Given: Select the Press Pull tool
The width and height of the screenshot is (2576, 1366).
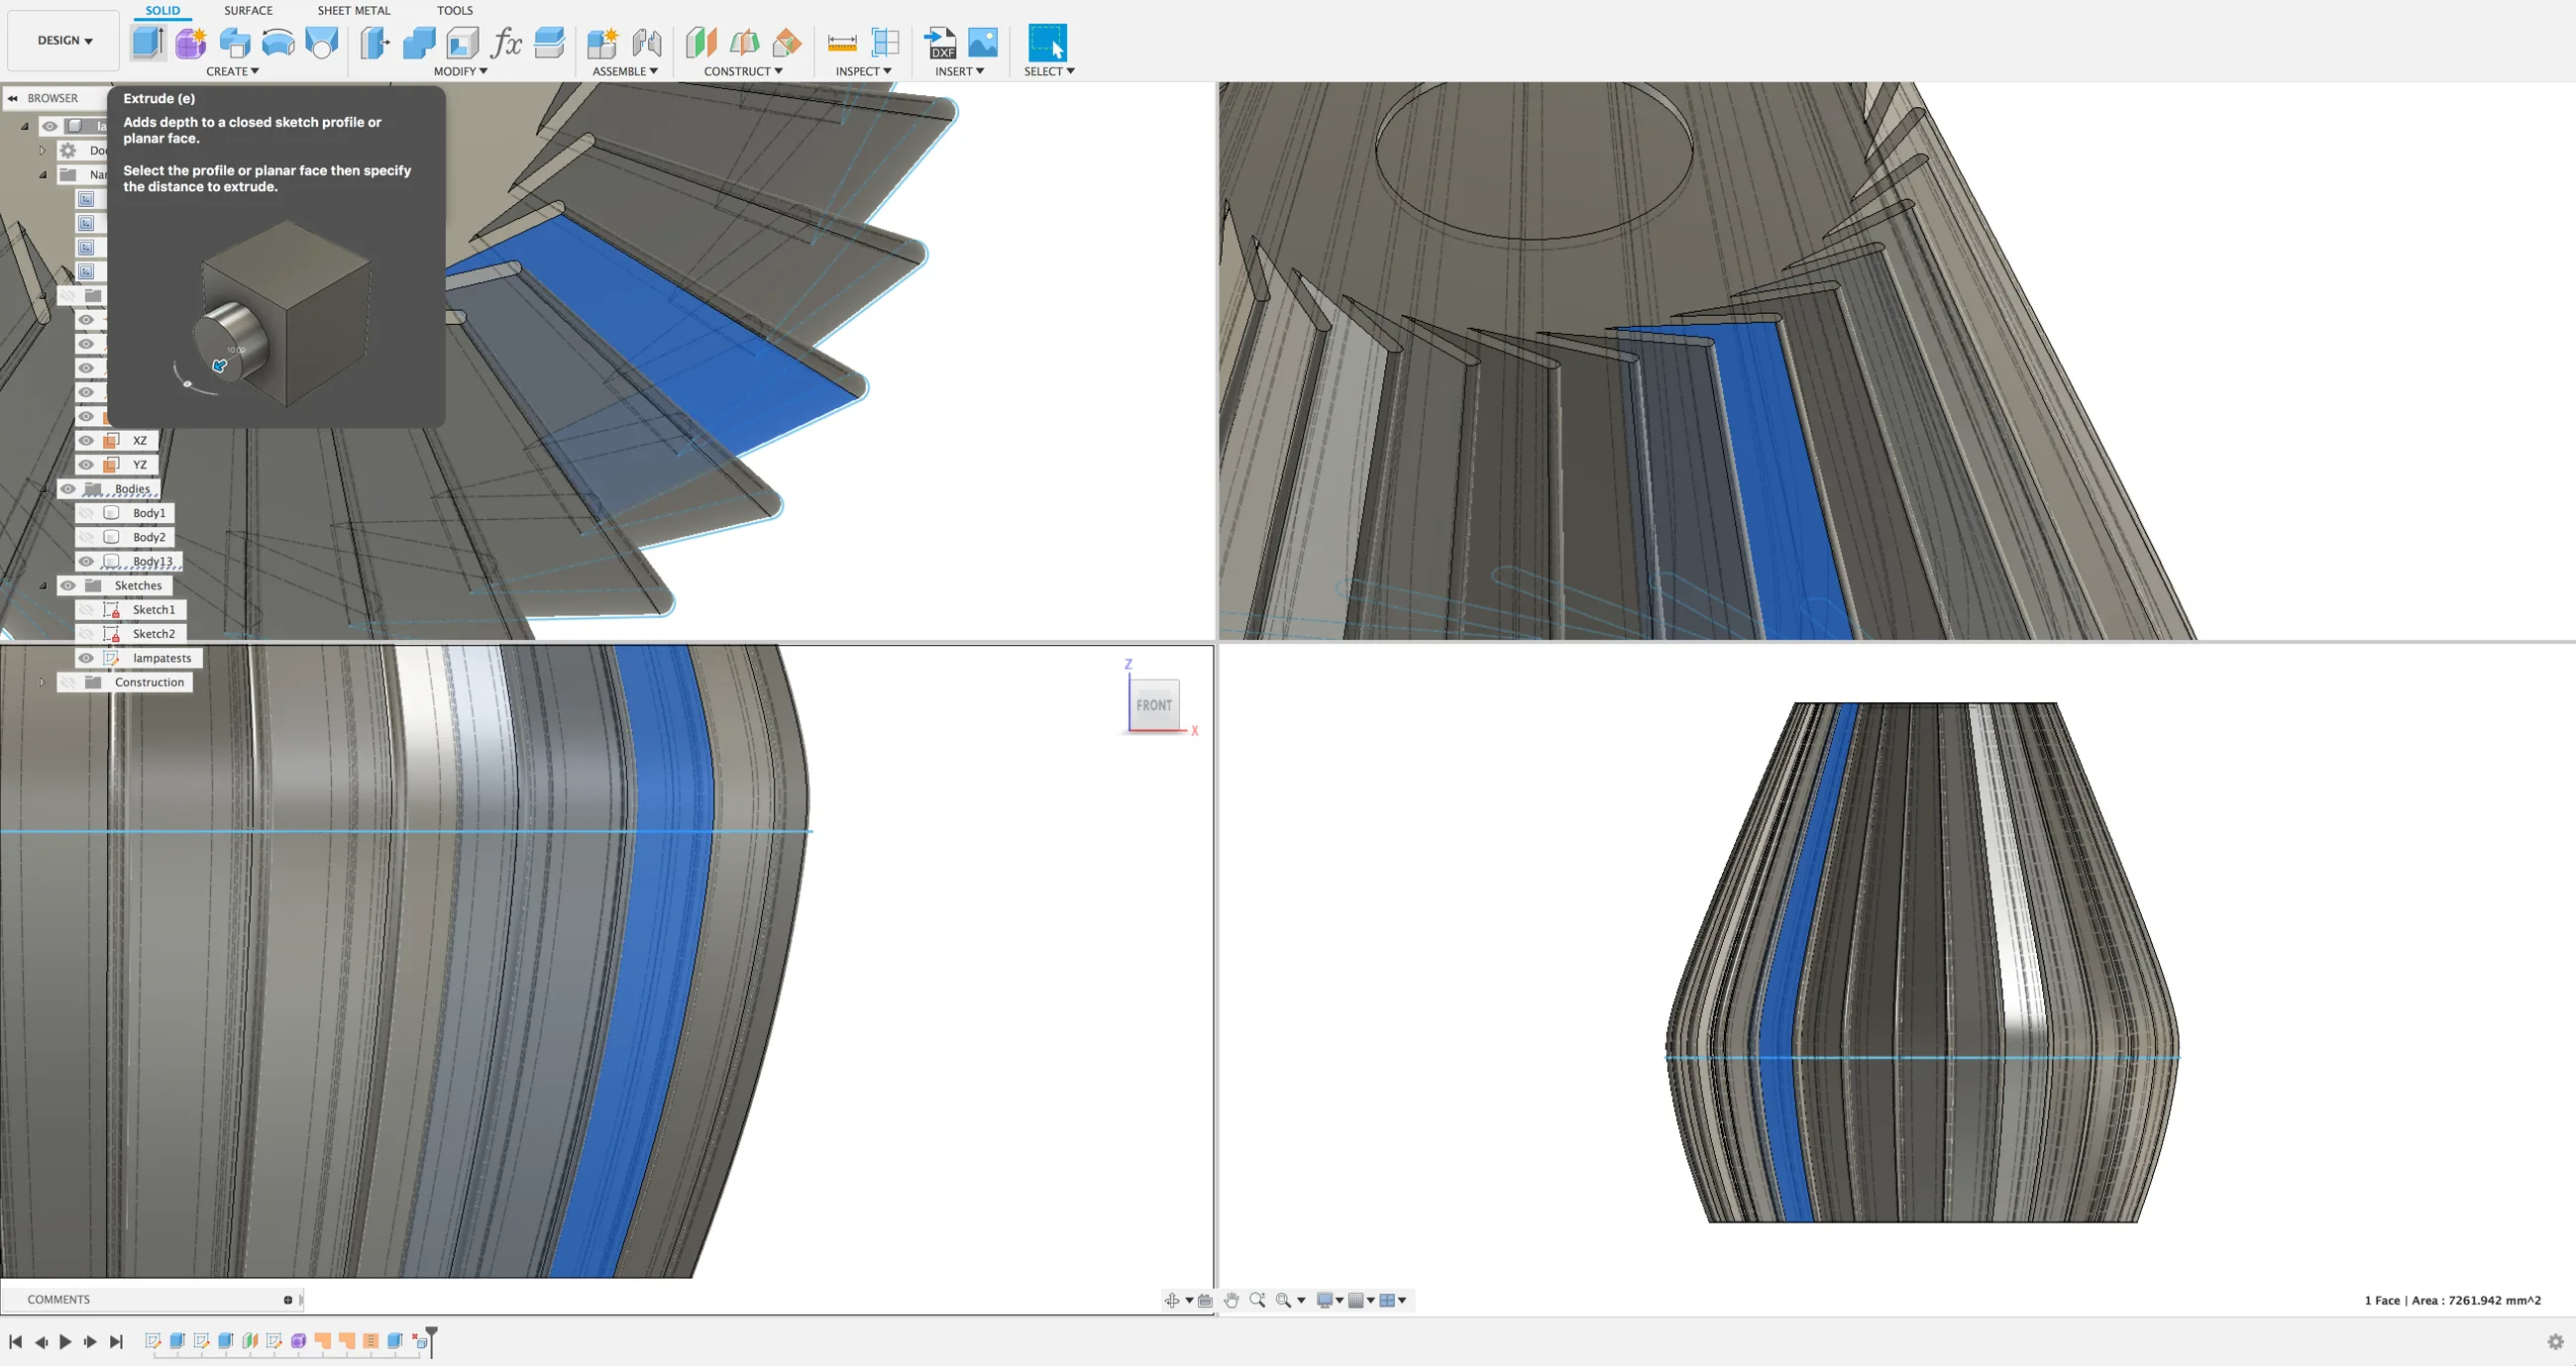Looking at the screenshot, I should 375,43.
